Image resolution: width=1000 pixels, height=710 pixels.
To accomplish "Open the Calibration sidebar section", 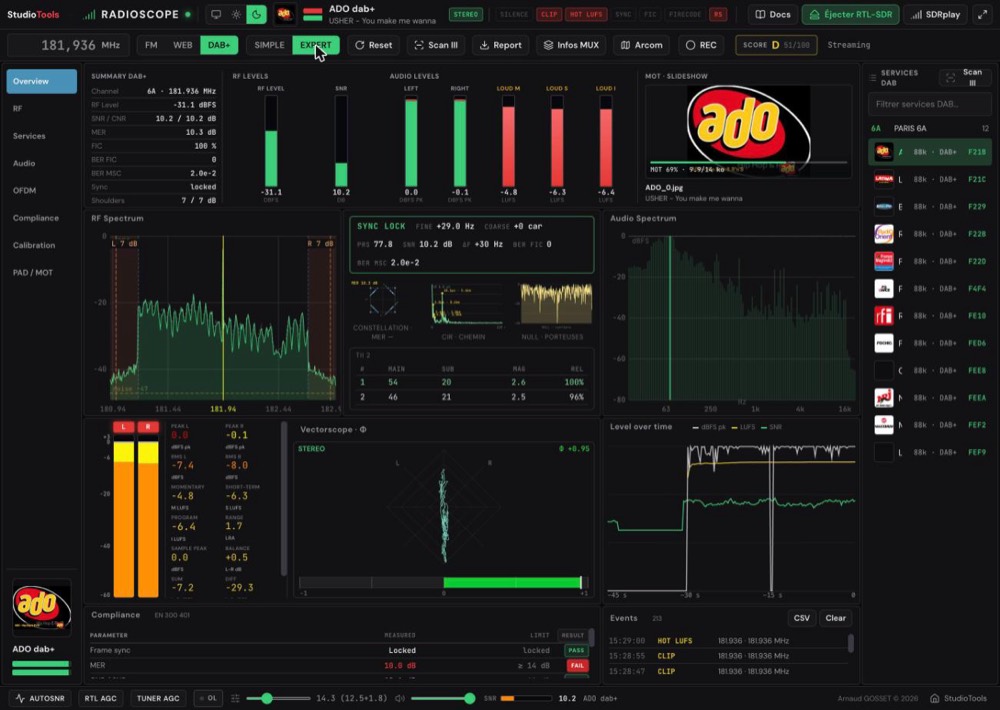I will click(41, 245).
